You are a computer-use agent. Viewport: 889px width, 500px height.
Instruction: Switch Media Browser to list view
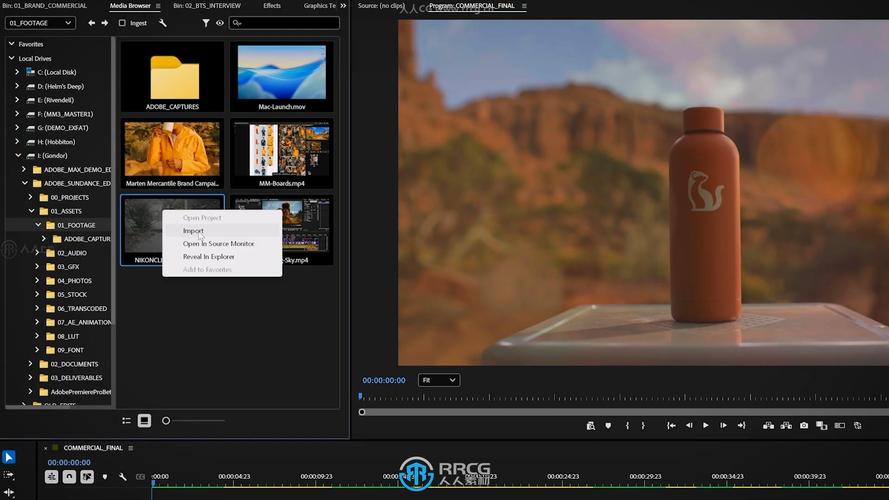tap(127, 421)
